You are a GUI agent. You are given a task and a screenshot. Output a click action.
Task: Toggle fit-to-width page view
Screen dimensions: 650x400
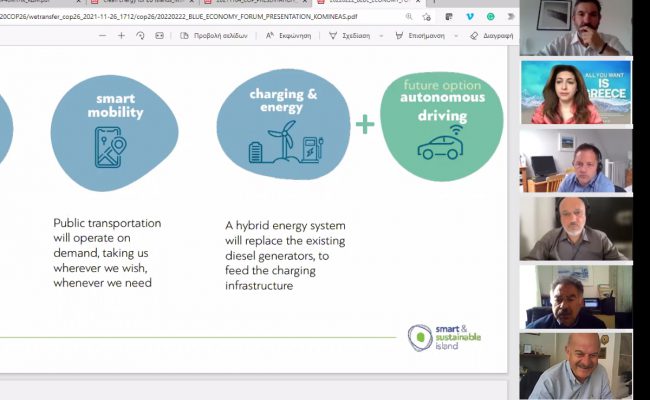(x=159, y=36)
